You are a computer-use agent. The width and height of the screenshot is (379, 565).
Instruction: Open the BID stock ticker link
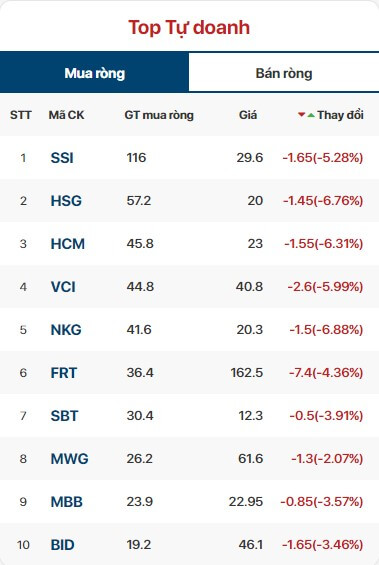pyautogui.click(x=63, y=545)
